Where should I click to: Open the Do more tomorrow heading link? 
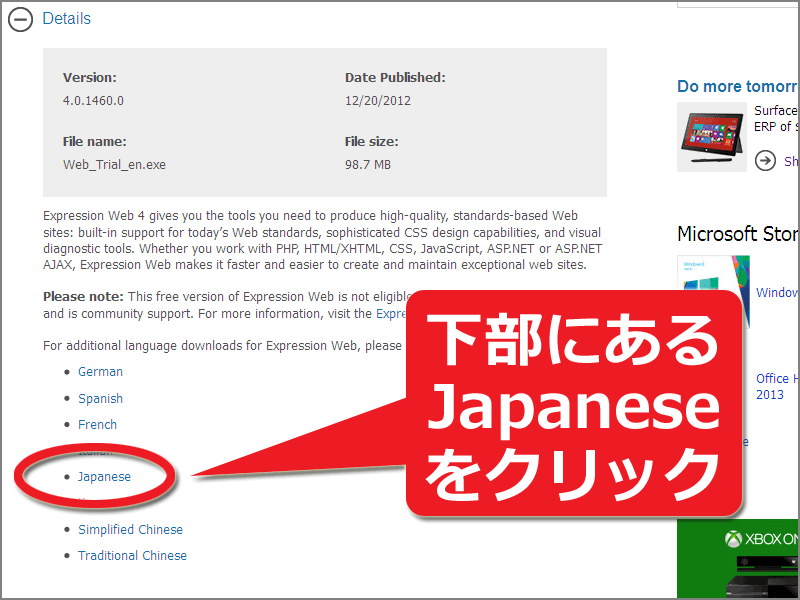(737, 86)
